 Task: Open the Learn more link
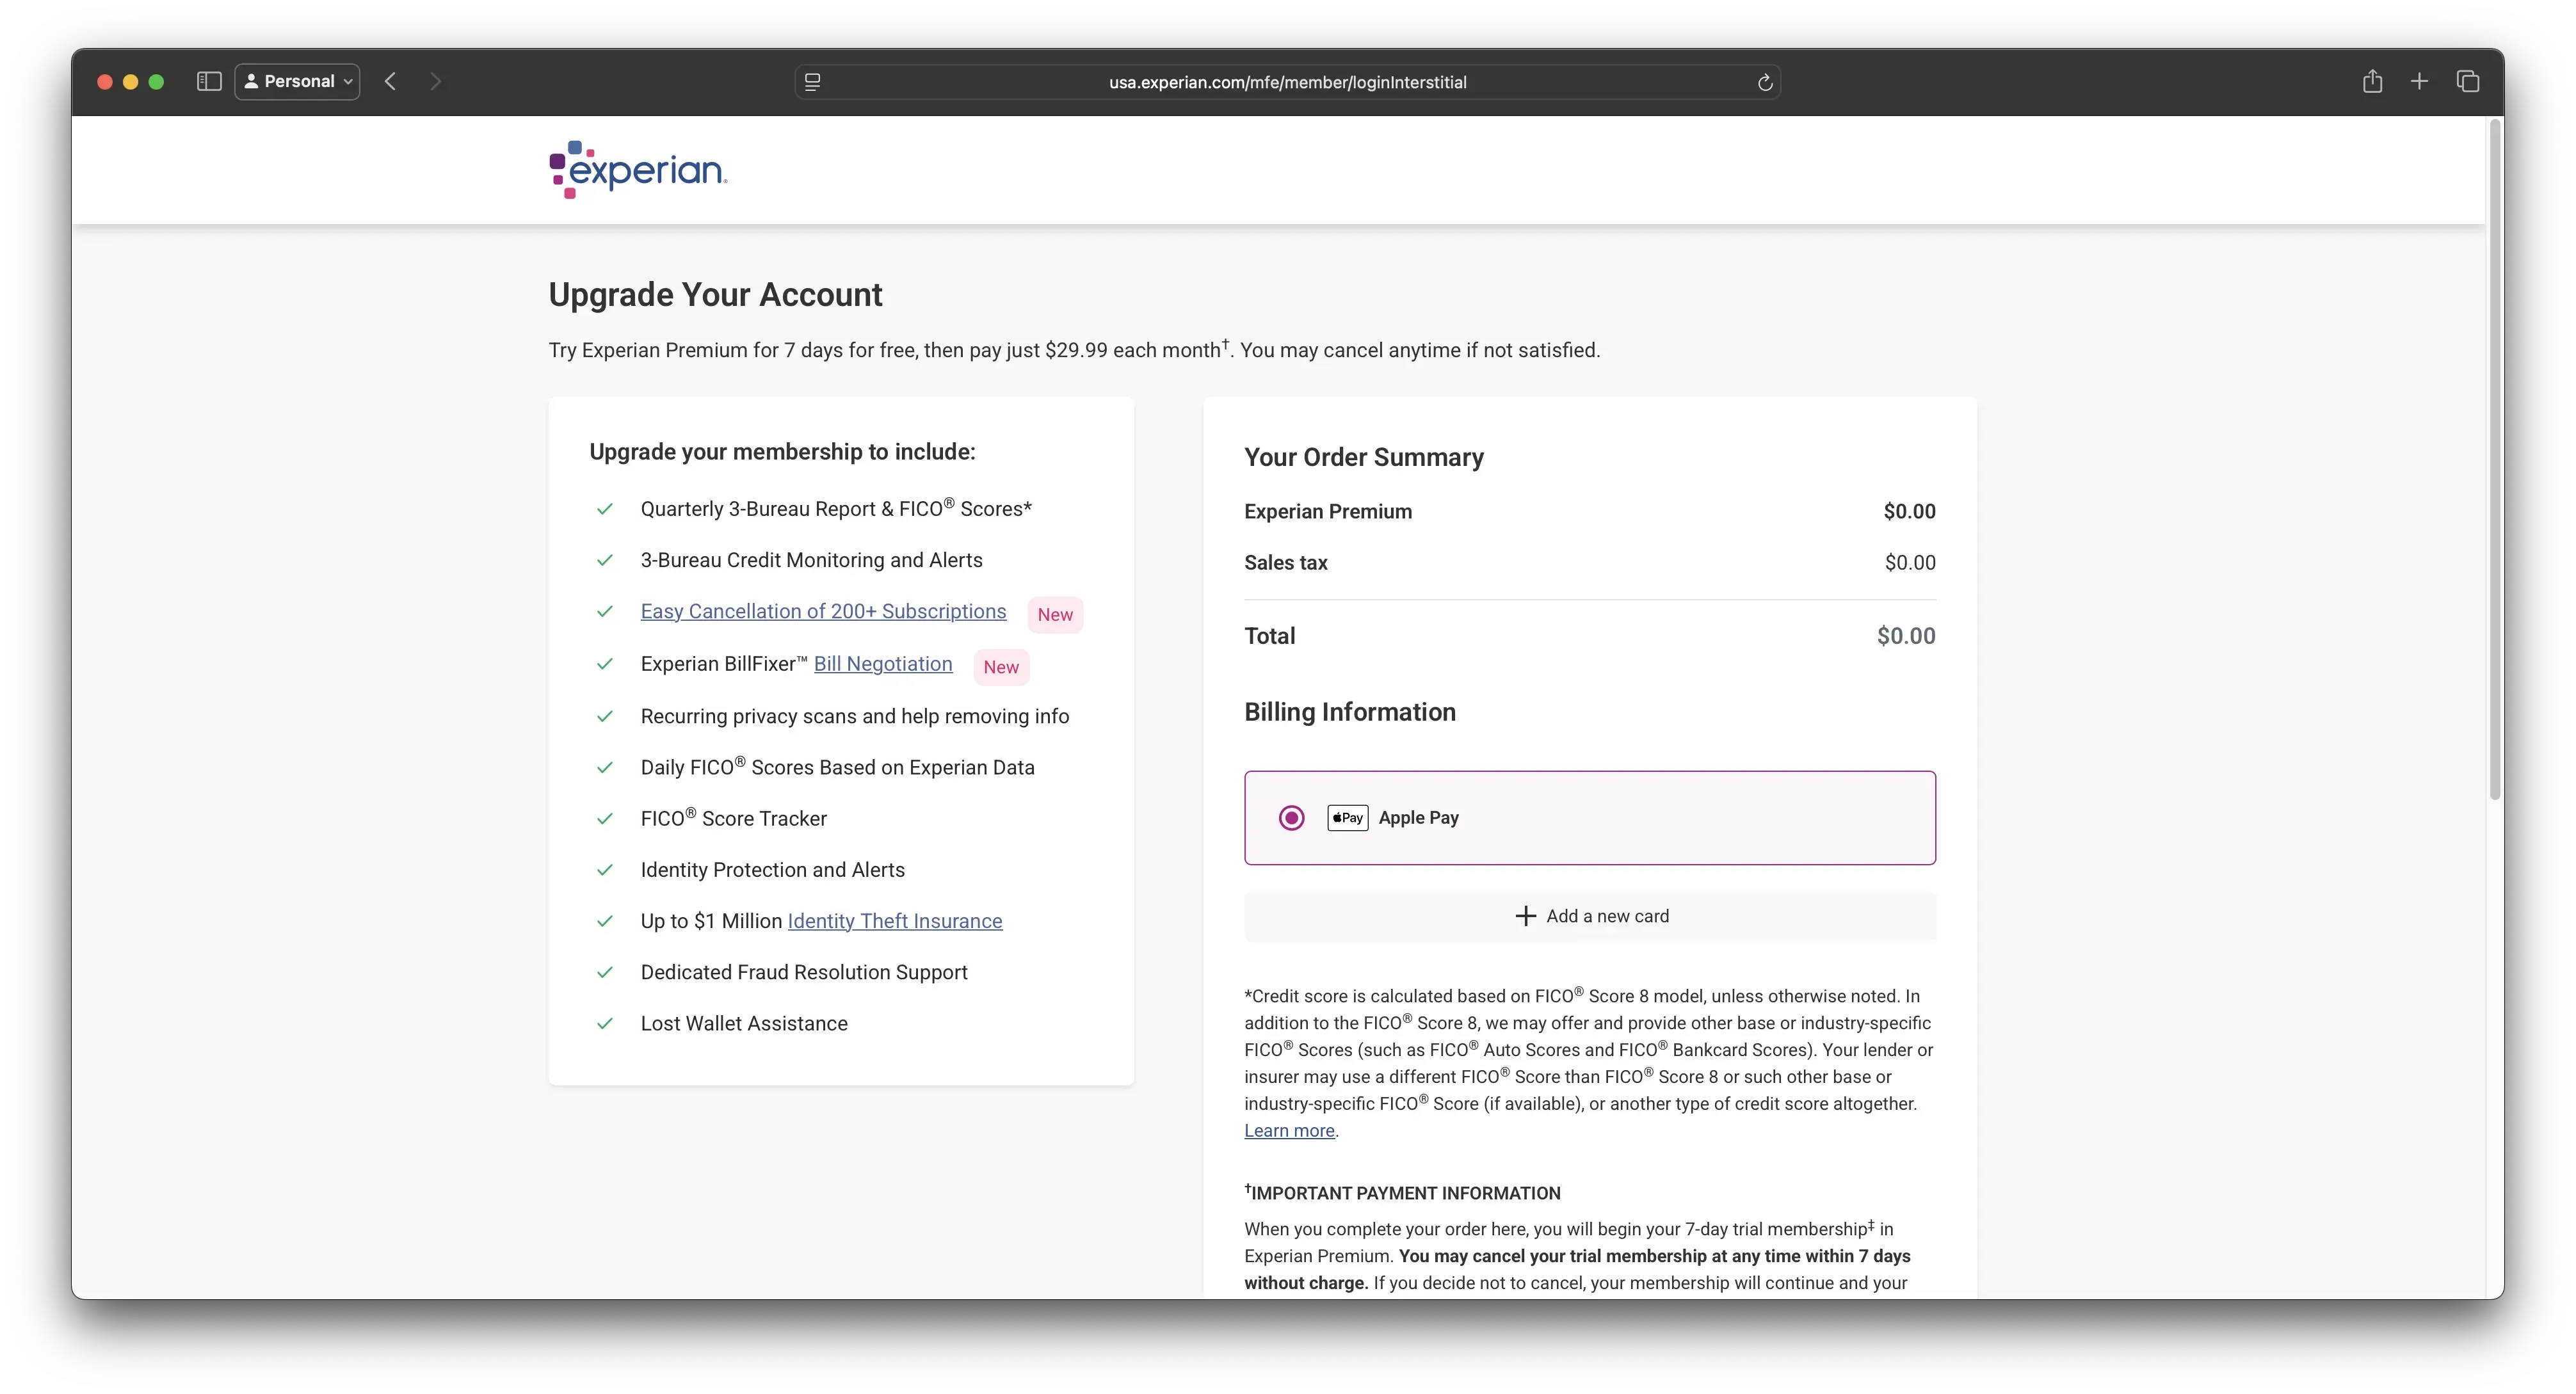pos(1289,1131)
